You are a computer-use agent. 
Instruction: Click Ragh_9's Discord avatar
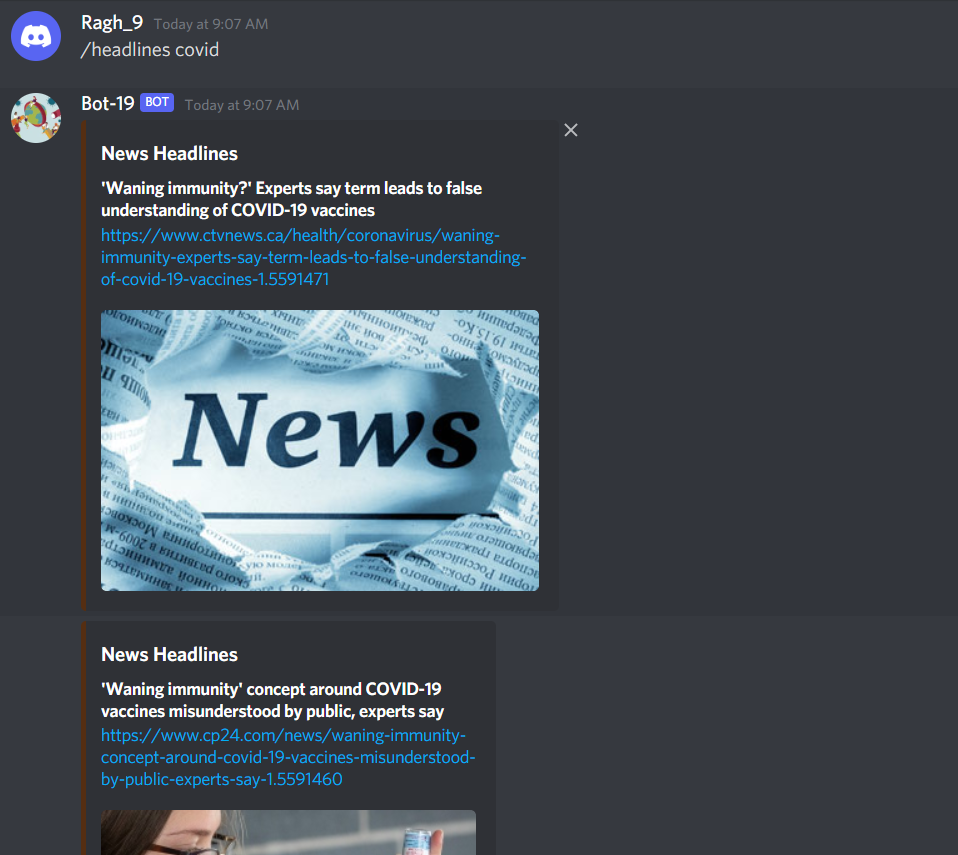36,36
